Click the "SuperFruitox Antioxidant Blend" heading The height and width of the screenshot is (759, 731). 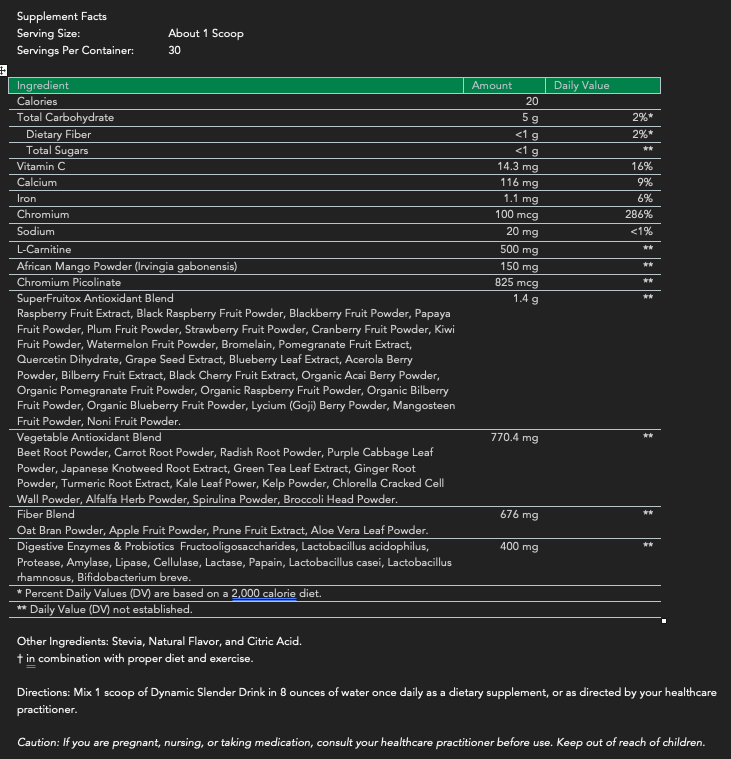[95, 298]
